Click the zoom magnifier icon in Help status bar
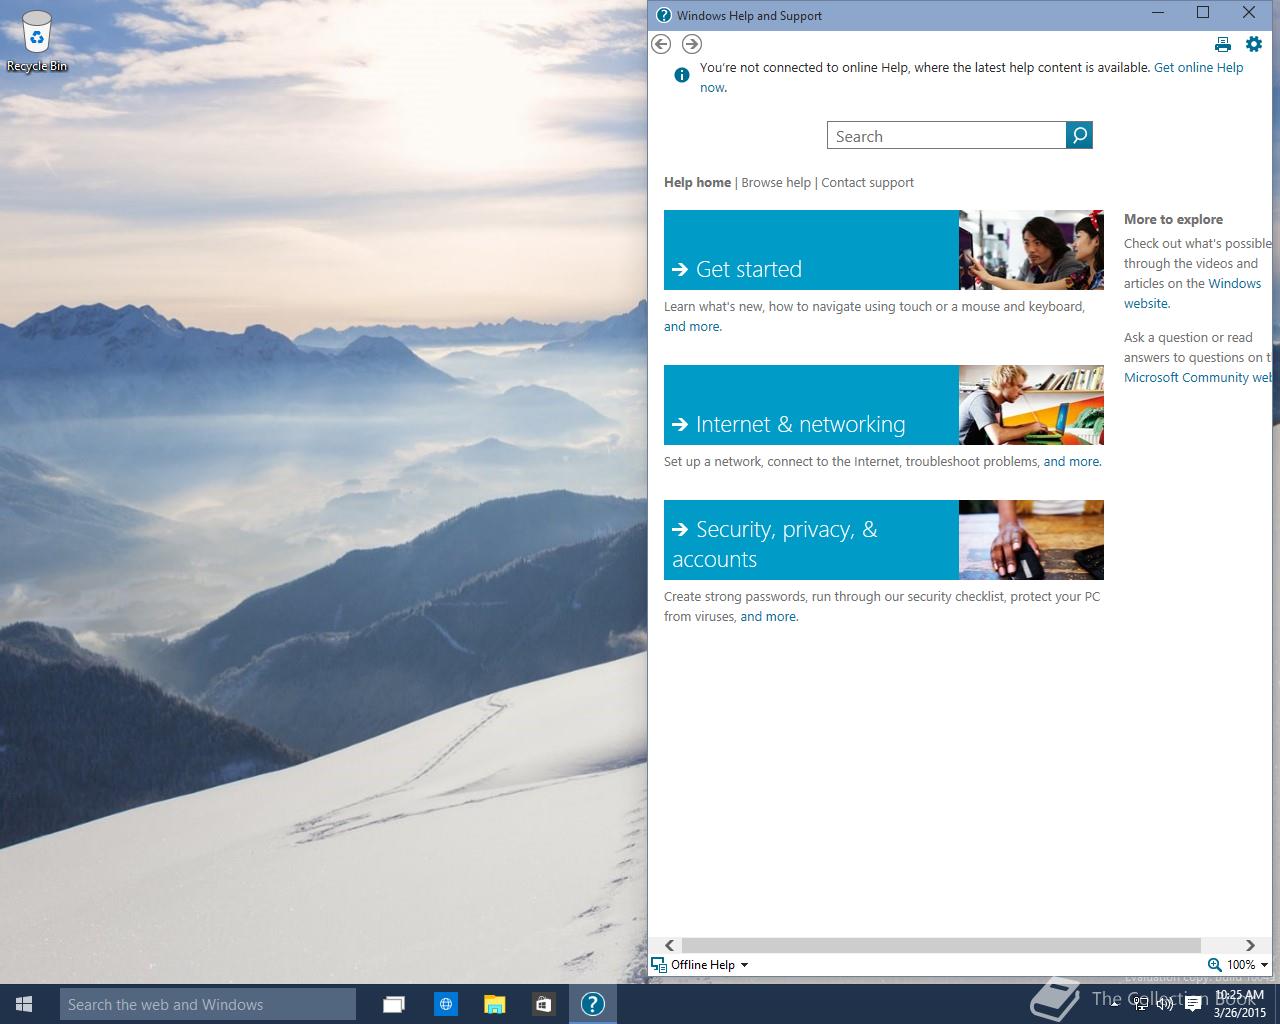 (1215, 965)
